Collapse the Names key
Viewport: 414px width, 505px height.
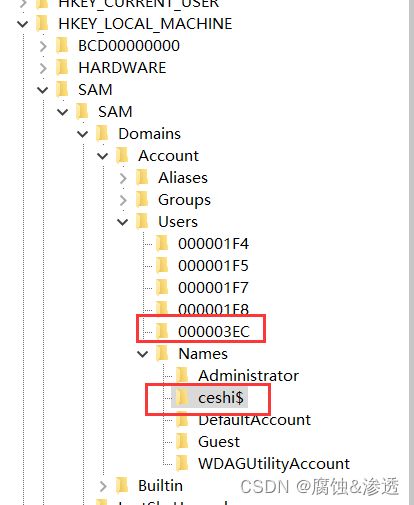pyautogui.click(x=143, y=354)
